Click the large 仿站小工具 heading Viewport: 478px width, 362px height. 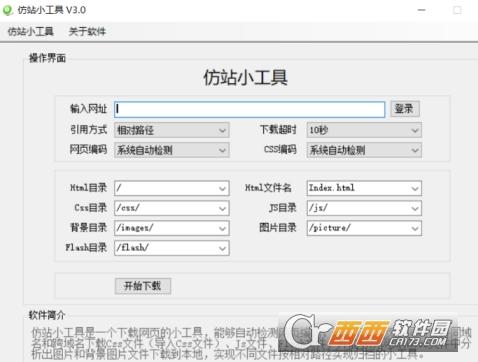click(245, 77)
